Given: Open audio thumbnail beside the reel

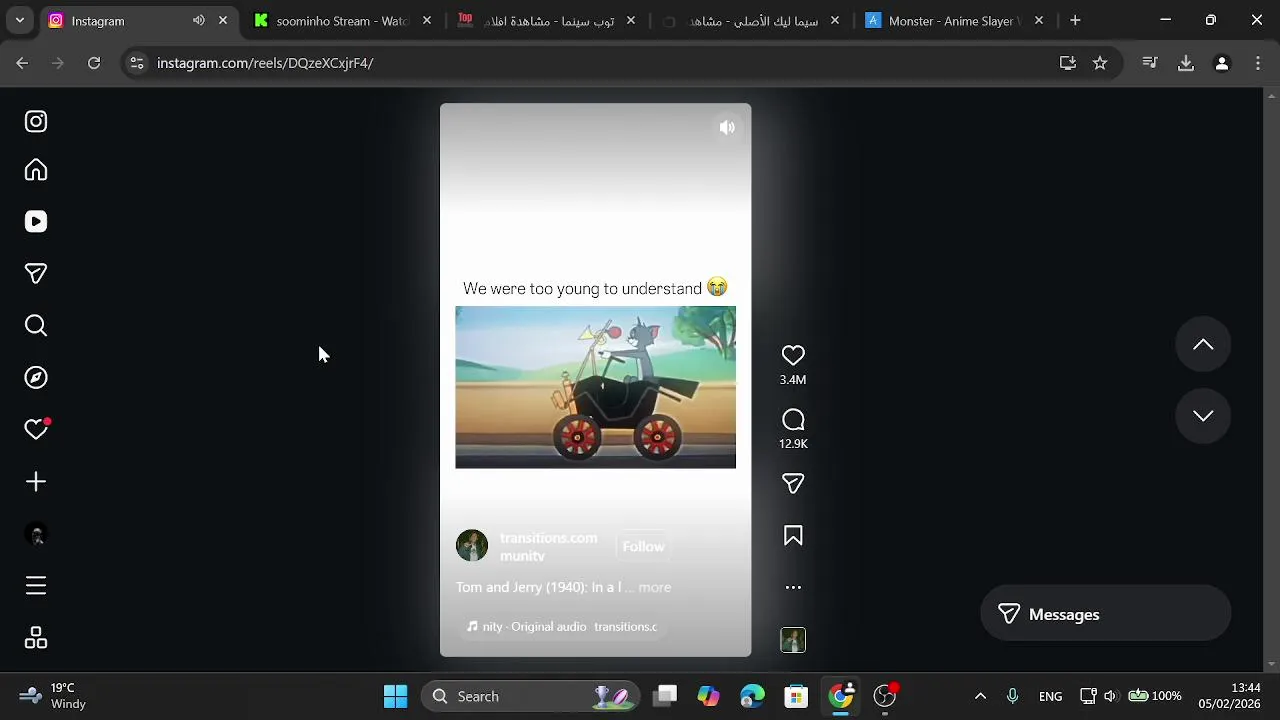Looking at the screenshot, I should (793, 640).
